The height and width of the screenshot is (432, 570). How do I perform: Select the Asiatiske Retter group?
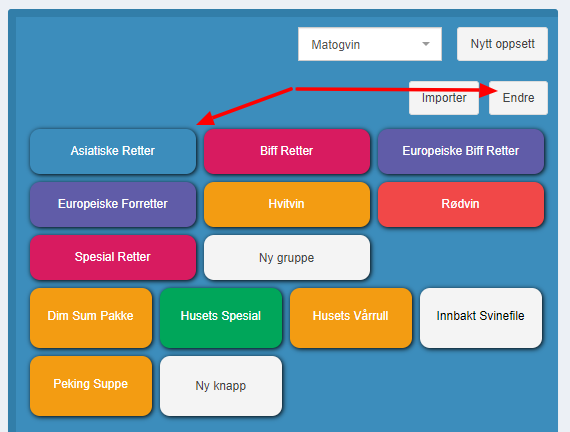point(113,151)
